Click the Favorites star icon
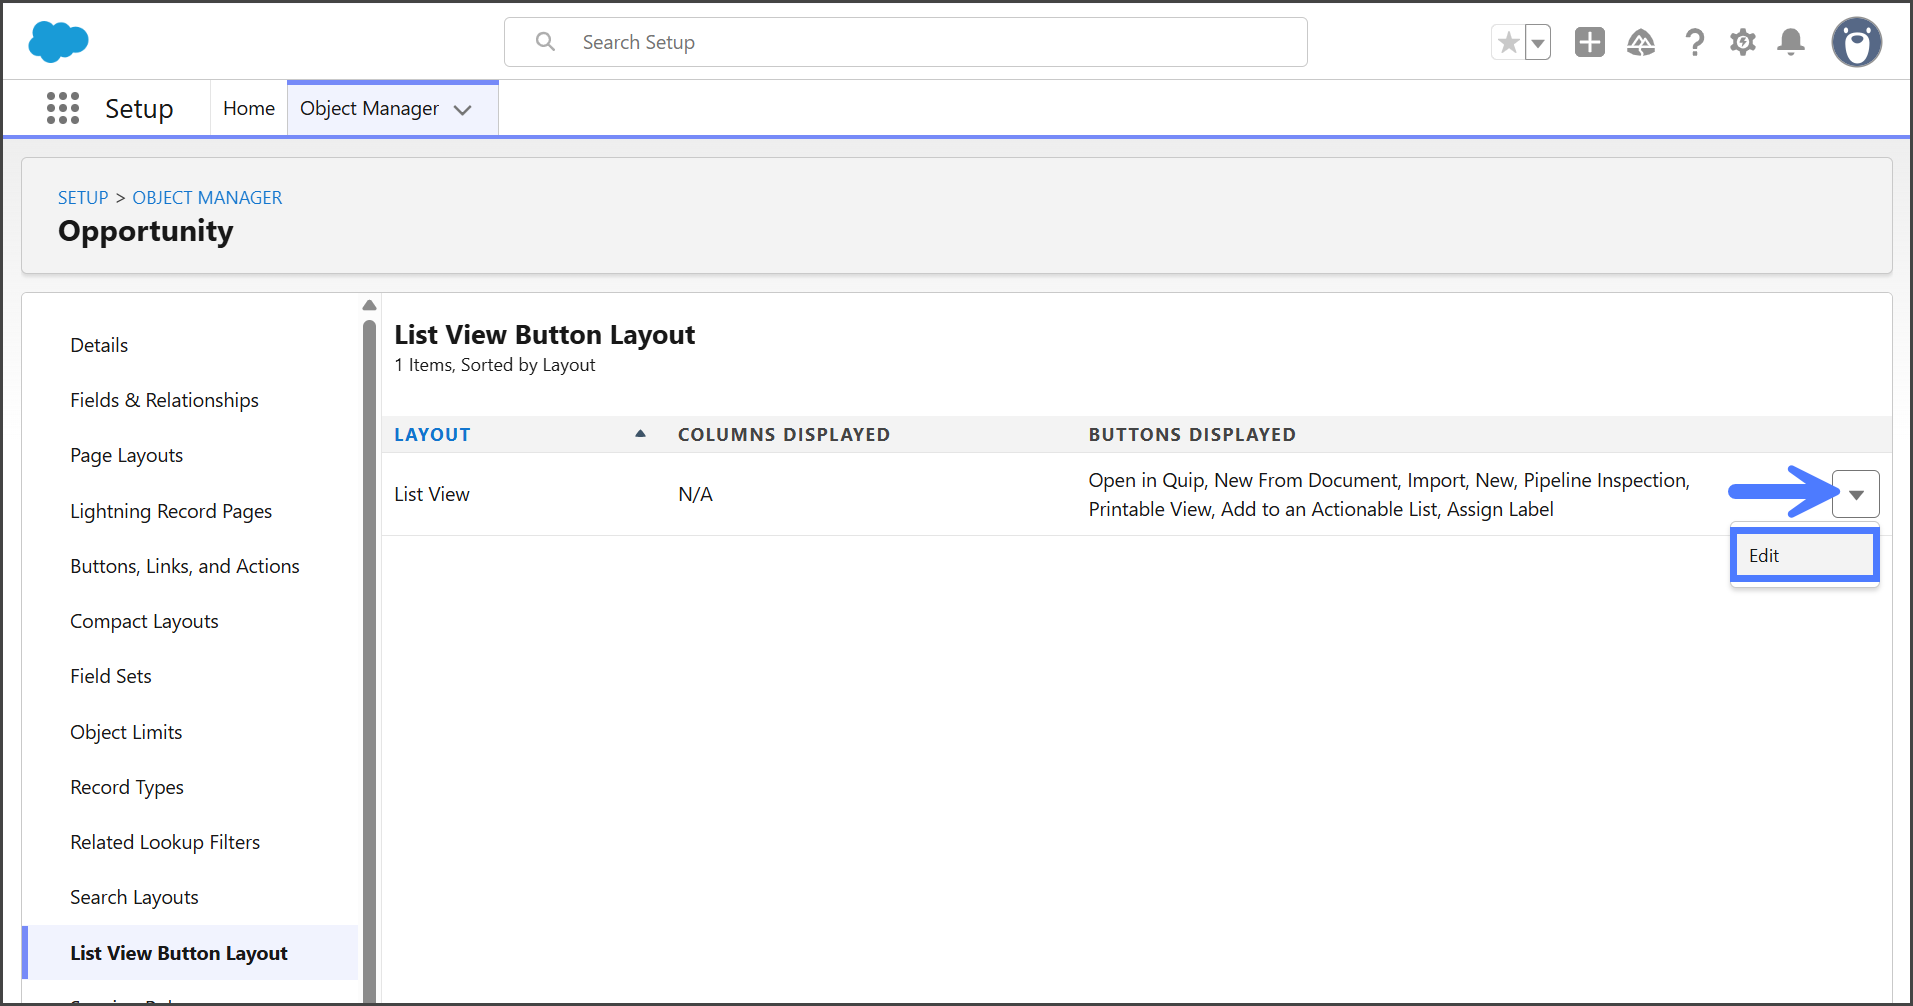Image resolution: width=1913 pixels, height=1006 pixels. pos(1508,43)
